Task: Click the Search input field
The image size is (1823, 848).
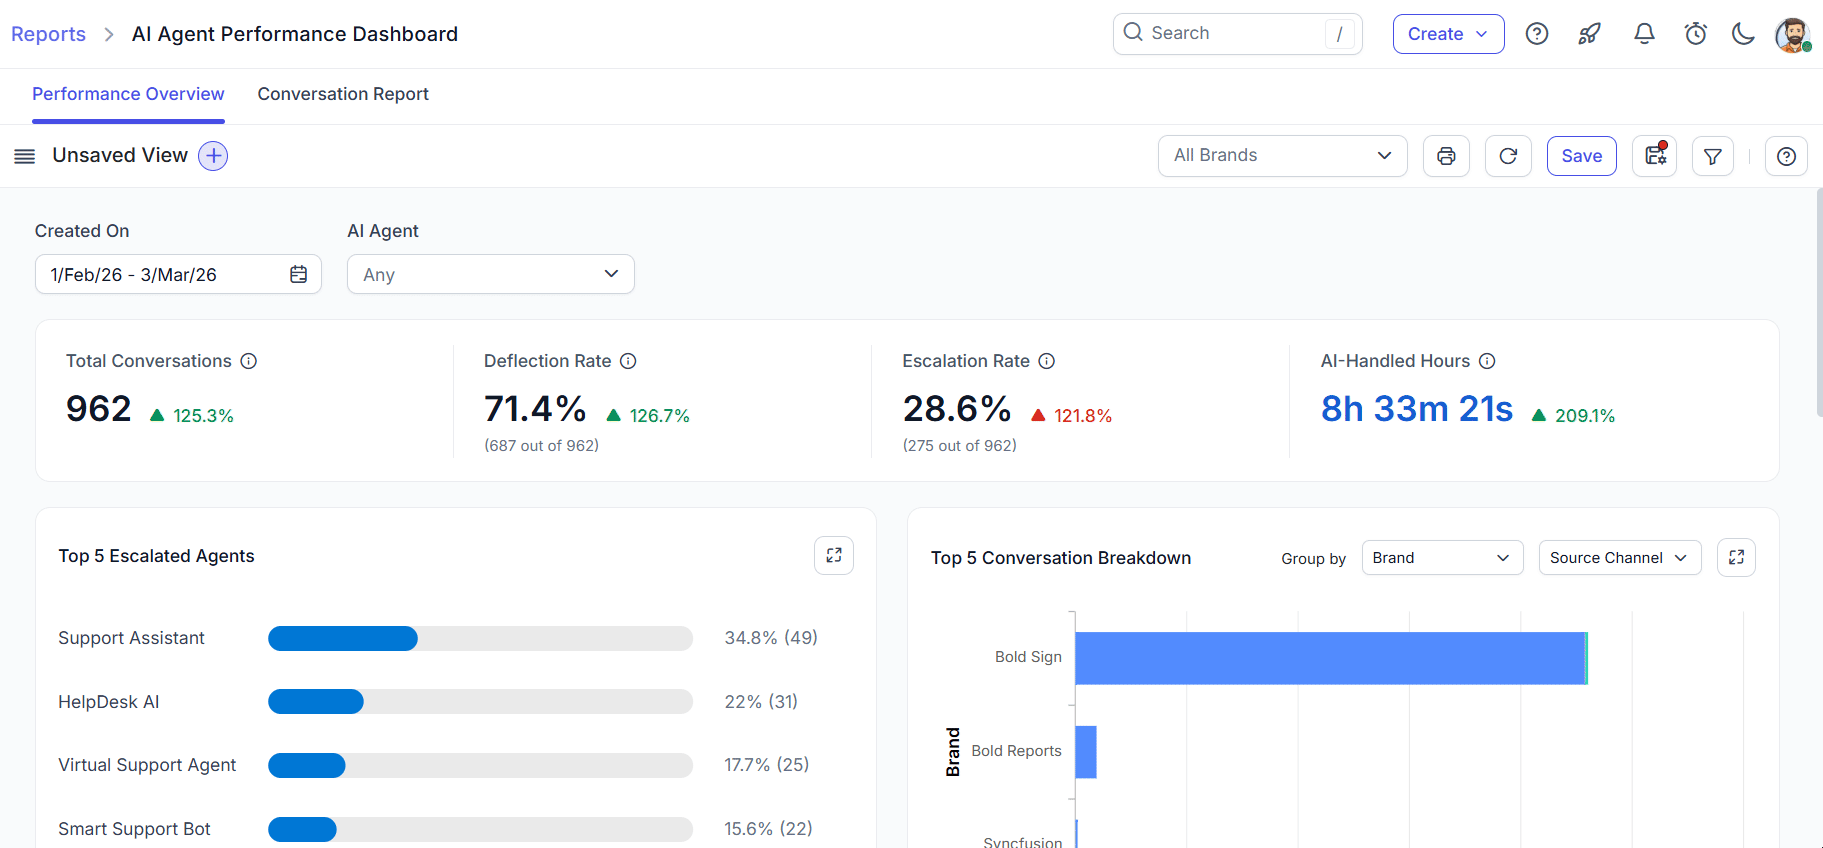Action: click(x=1237, y=33)
